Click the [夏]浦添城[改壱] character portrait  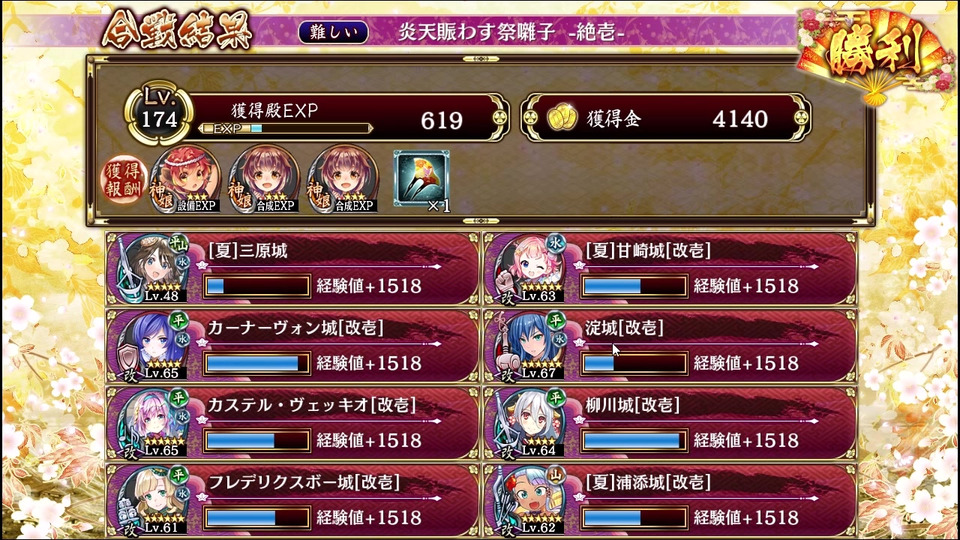pyautogui.click(x=531, y=500)
